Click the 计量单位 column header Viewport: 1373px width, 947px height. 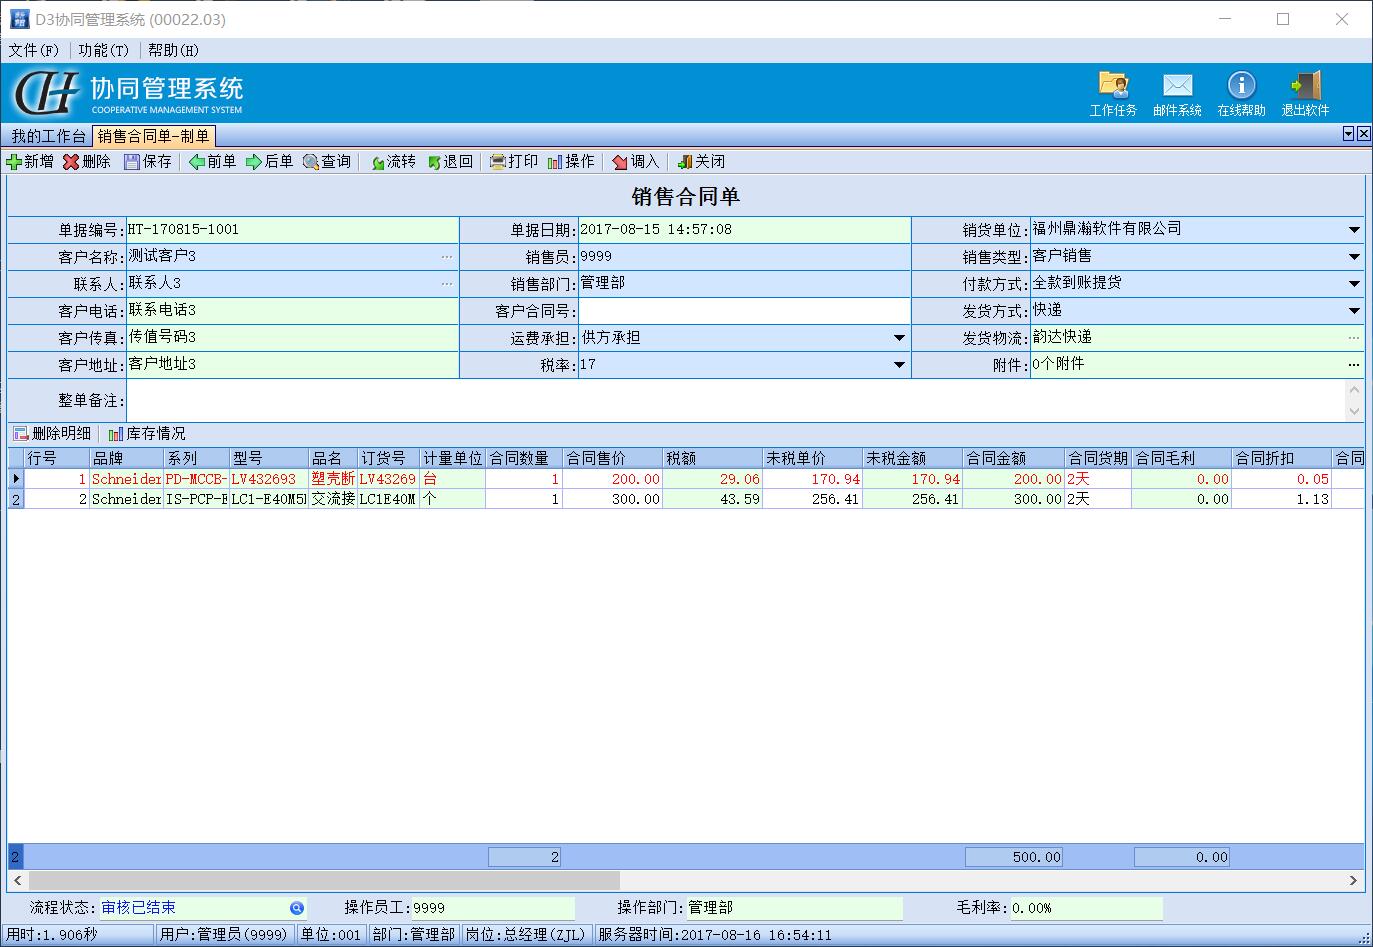pyautogui.click(x=452, y=458)
